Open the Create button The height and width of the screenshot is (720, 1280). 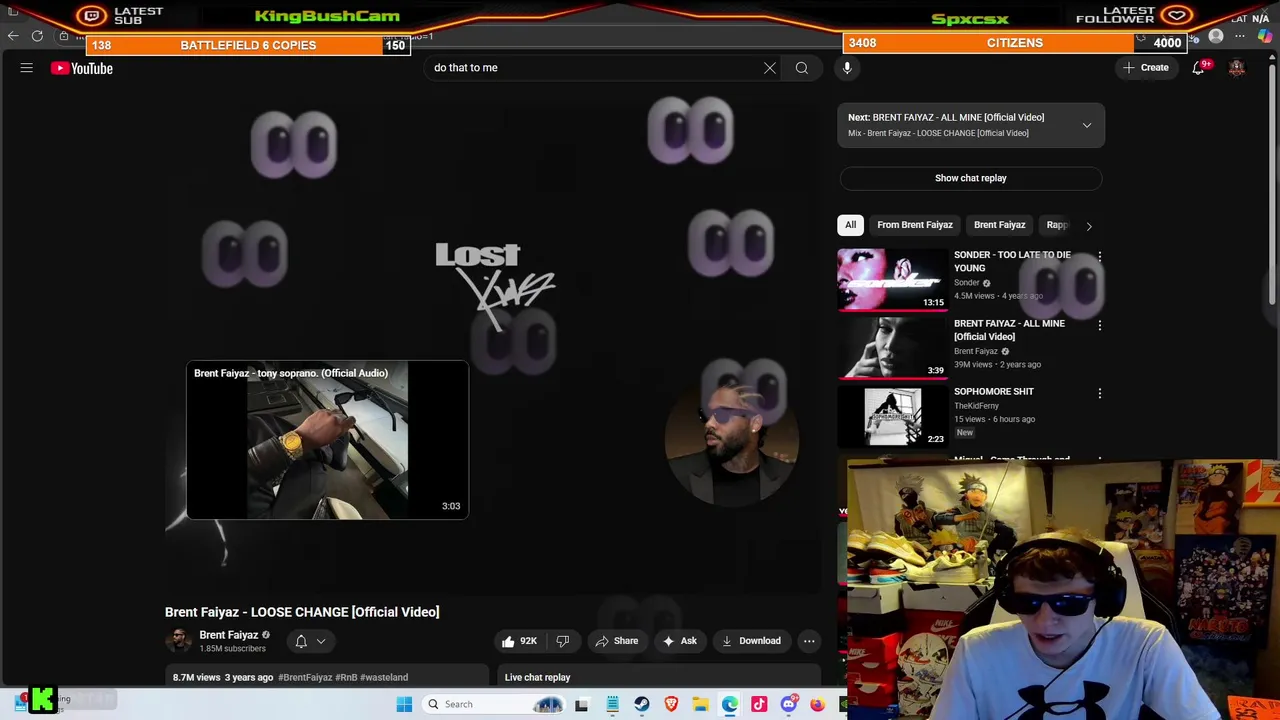[1145, 68]
